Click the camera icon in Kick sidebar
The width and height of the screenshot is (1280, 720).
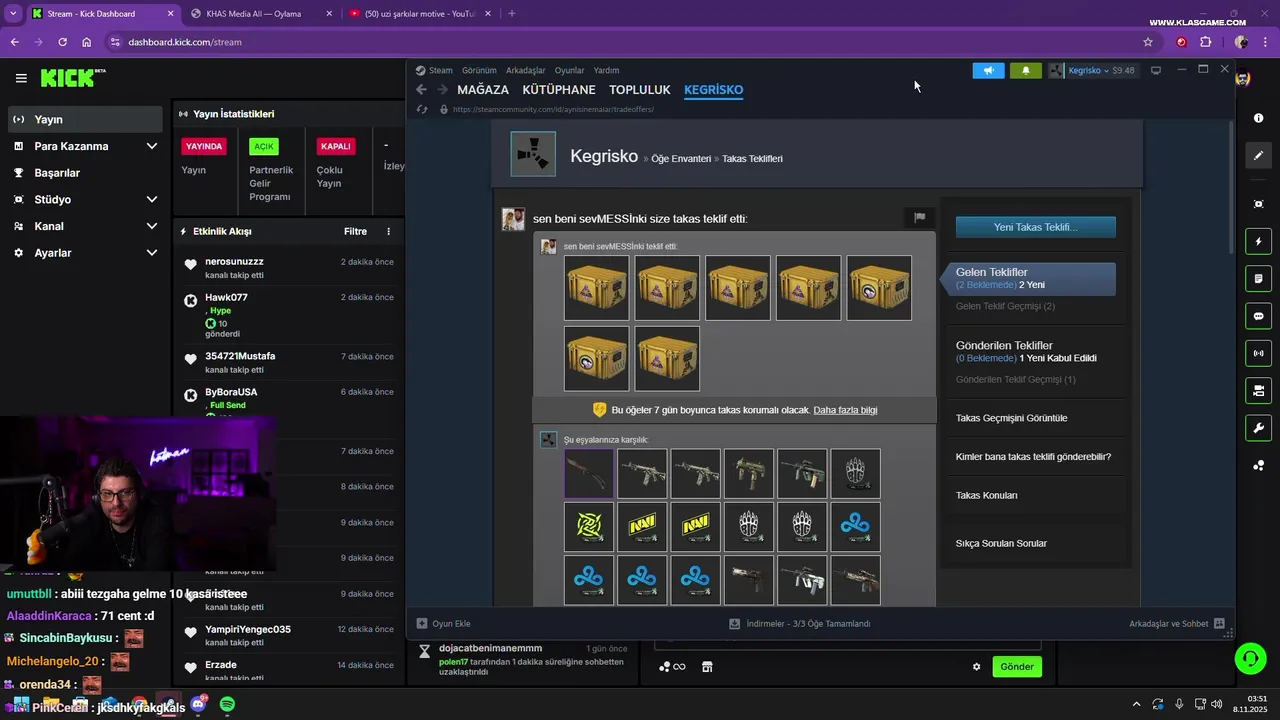pyautogui.click(x=1258, y=390)
